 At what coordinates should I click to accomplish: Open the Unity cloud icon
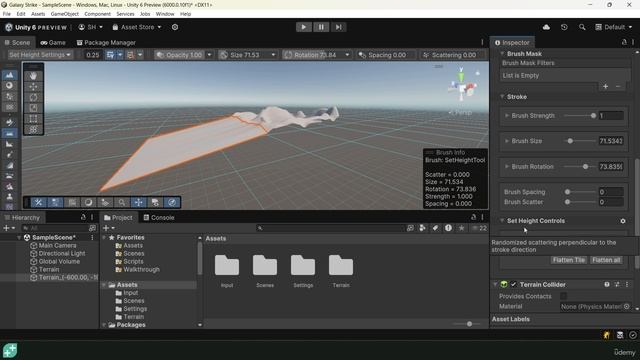pos(546,27)
